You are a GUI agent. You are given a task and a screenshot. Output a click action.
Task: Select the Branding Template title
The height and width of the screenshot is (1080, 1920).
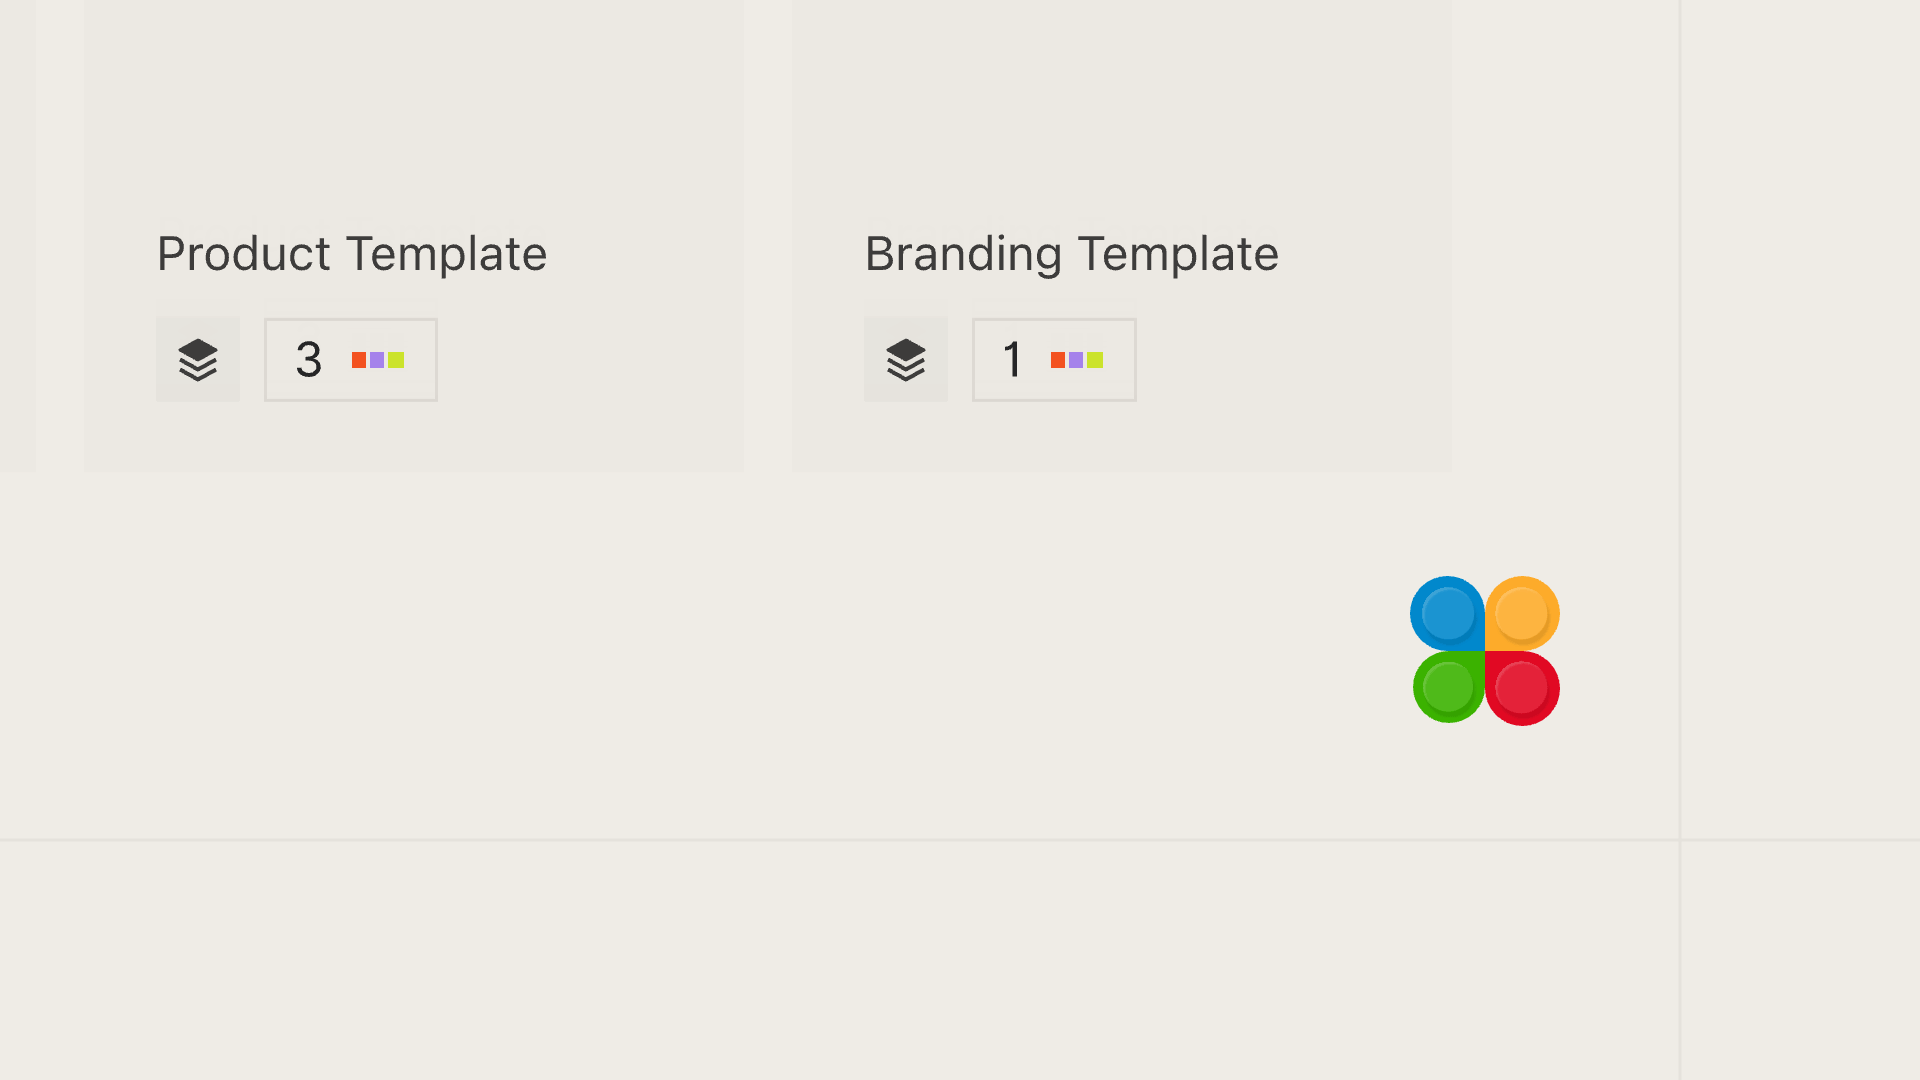(1072, 253)
